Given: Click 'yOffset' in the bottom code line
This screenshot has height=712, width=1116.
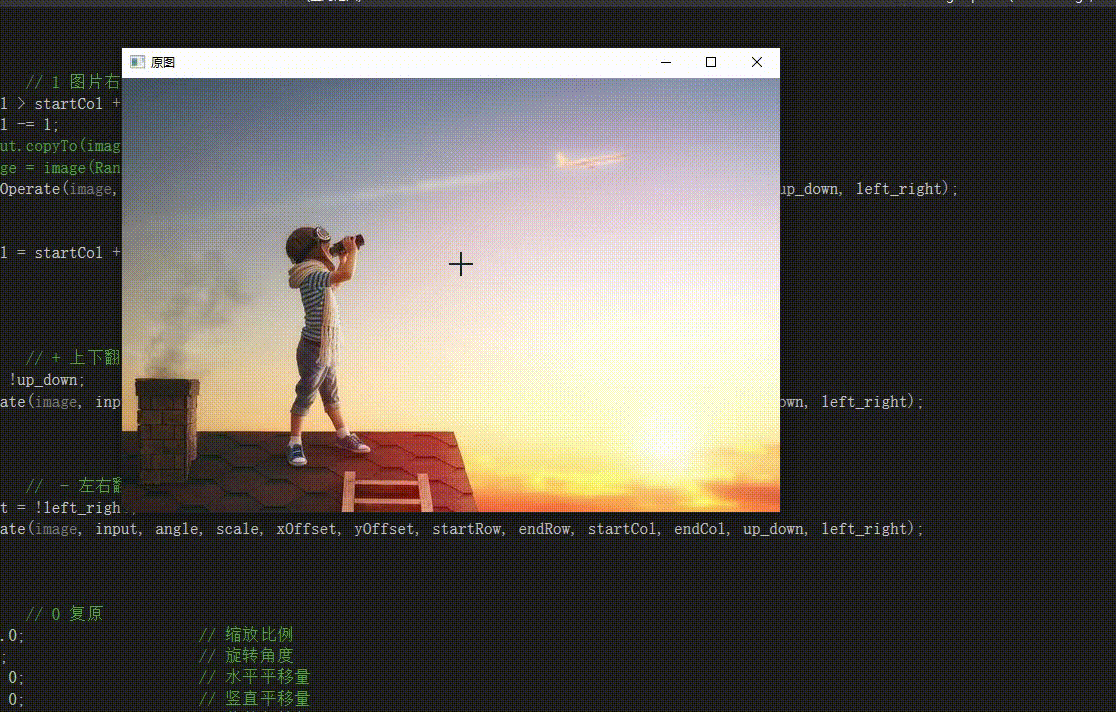Looking at the screenshot, I should (x=384, y=529).
